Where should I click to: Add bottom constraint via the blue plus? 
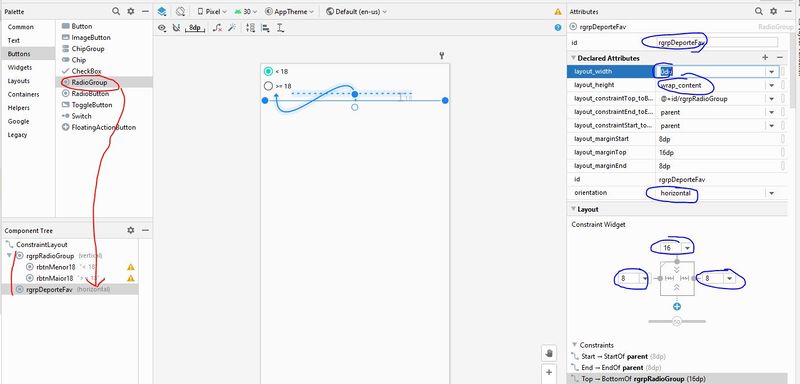click(x=677, y=307)
